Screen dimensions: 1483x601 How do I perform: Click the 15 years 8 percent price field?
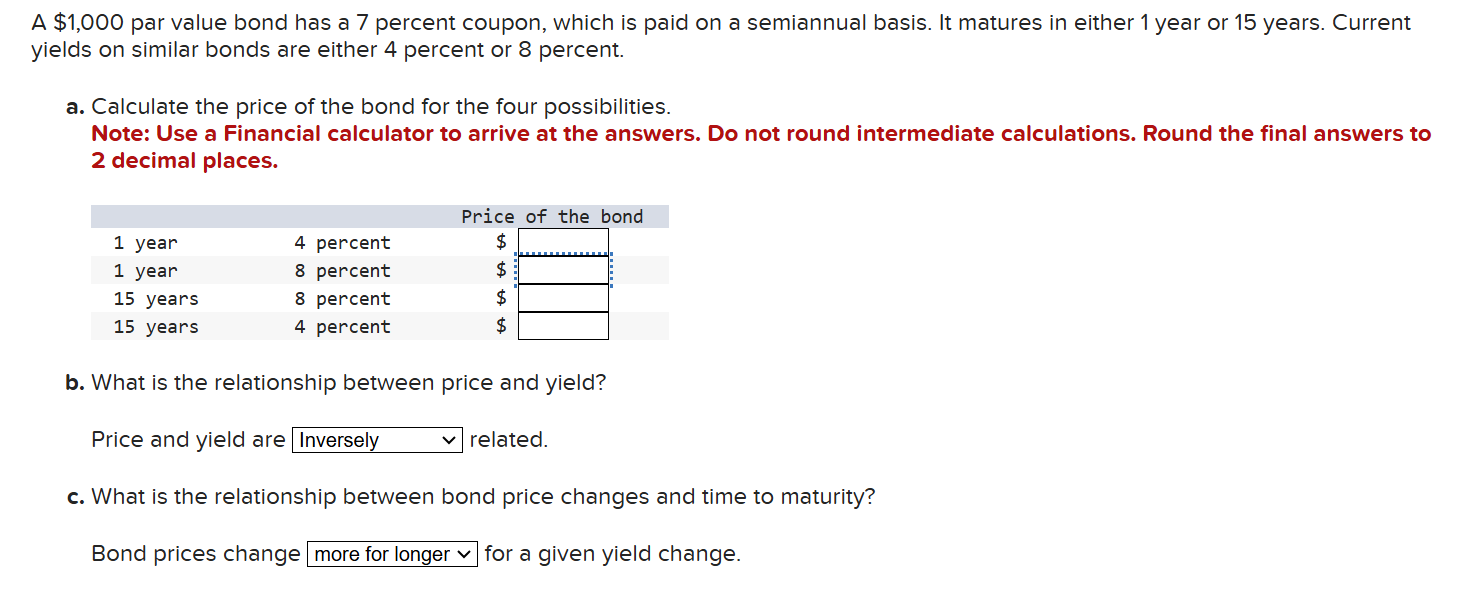[562, 296]
